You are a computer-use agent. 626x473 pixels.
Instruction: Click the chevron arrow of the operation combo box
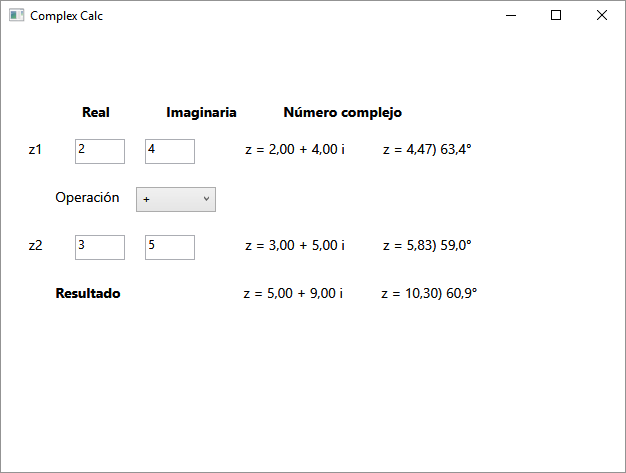tap(206, 199)
